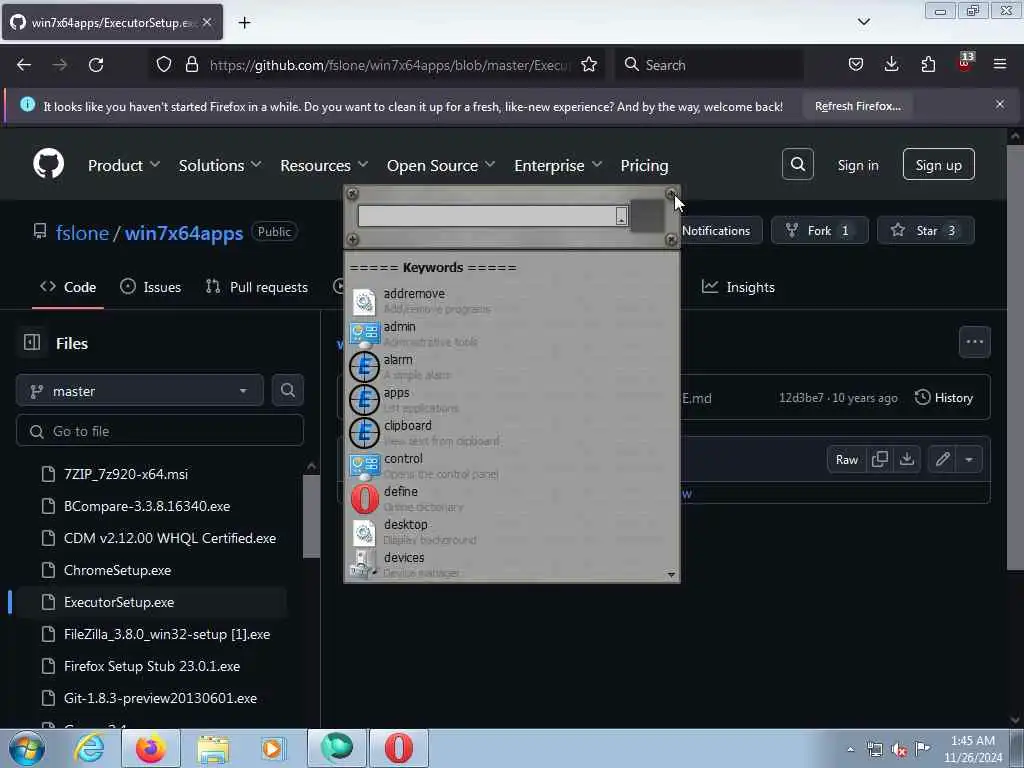1024x768 pixels.
Task: Click the Go to file field
Action: [x=160, y=431]
